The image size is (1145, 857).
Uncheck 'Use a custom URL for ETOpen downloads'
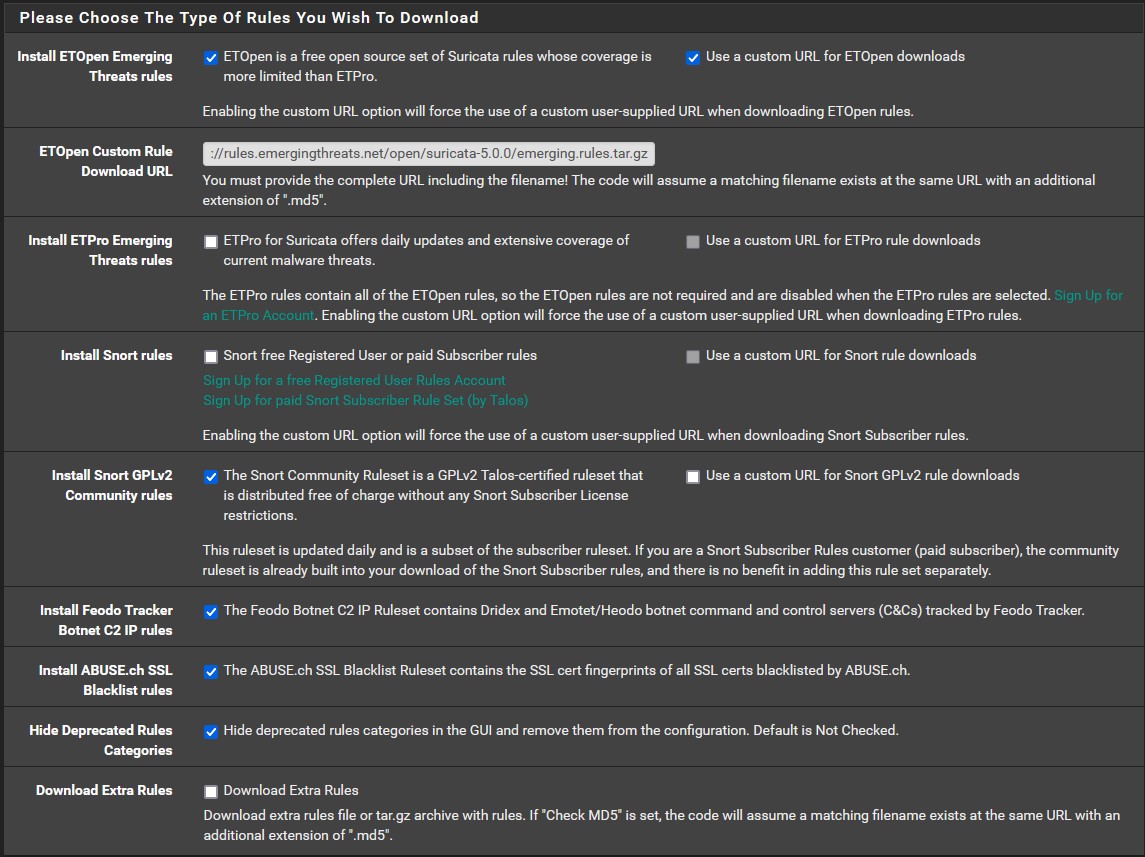[693, 57]
